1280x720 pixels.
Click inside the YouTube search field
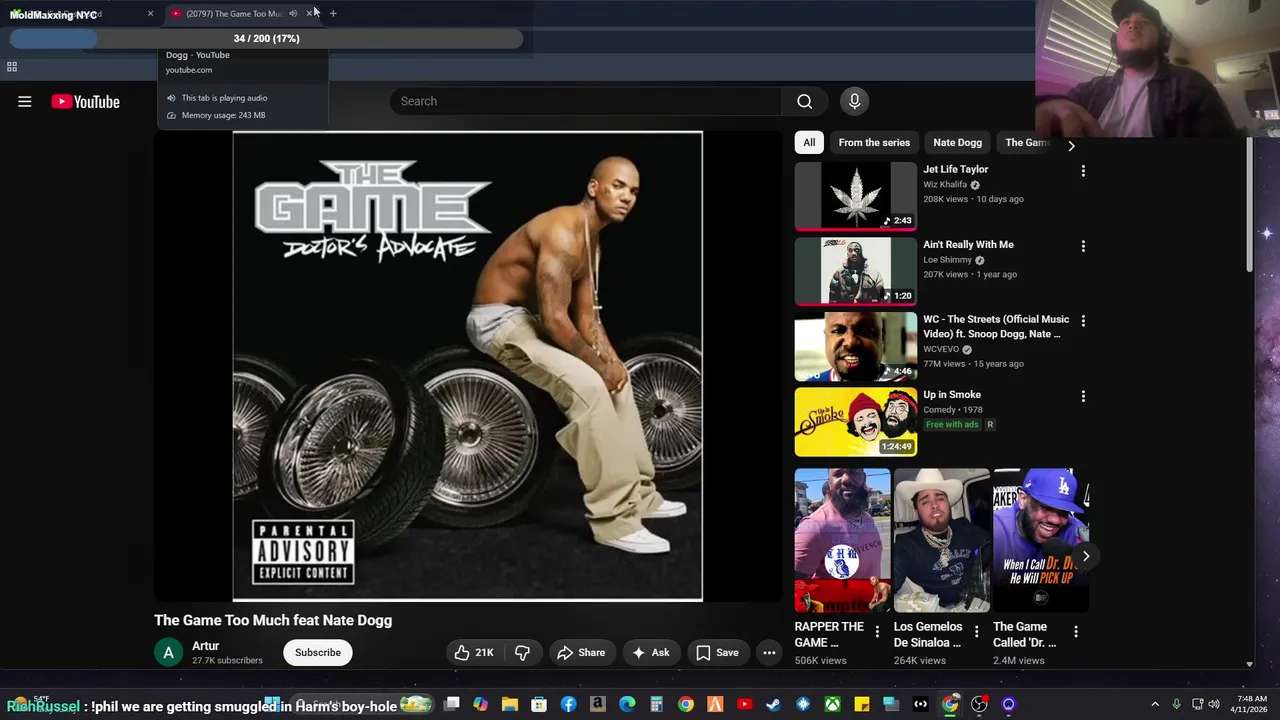pos(586,101)
